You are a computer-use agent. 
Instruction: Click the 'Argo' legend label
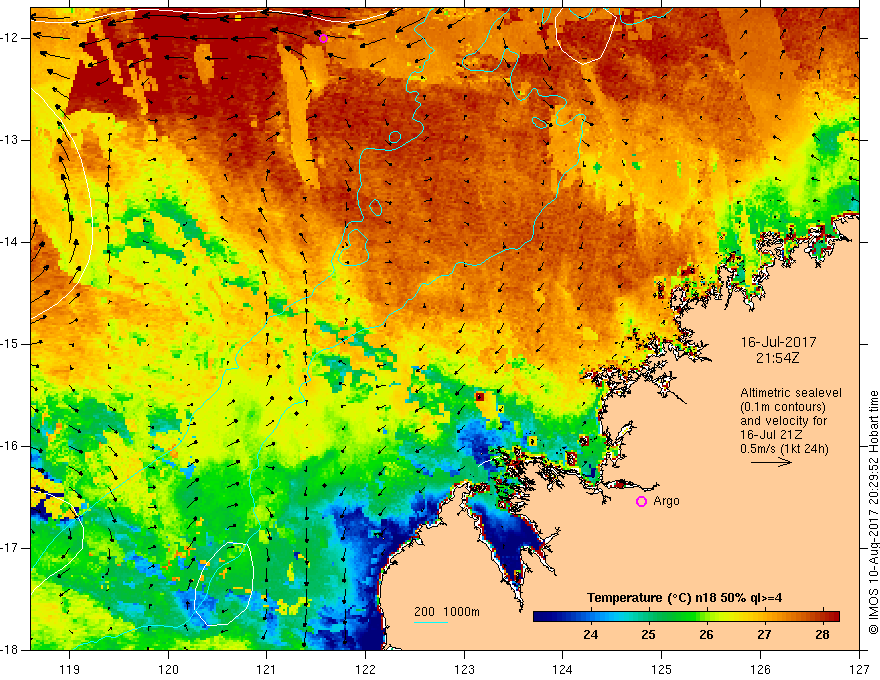pyautogui.click(x=666, y=501)
